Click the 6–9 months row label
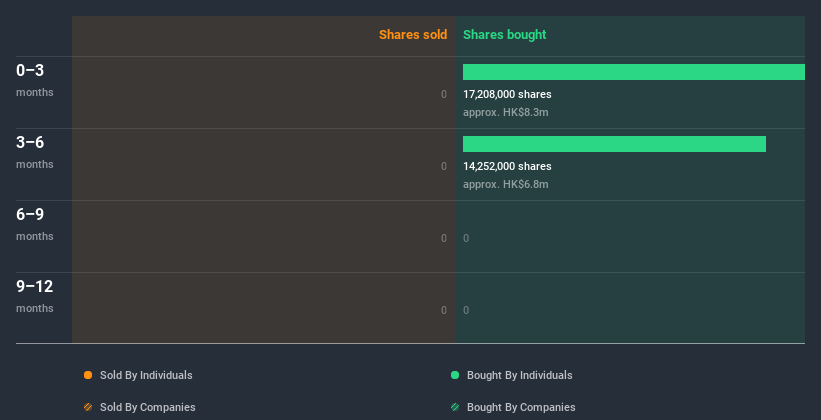The width and height of the screenshot is (821, 420). coord(35,224)
